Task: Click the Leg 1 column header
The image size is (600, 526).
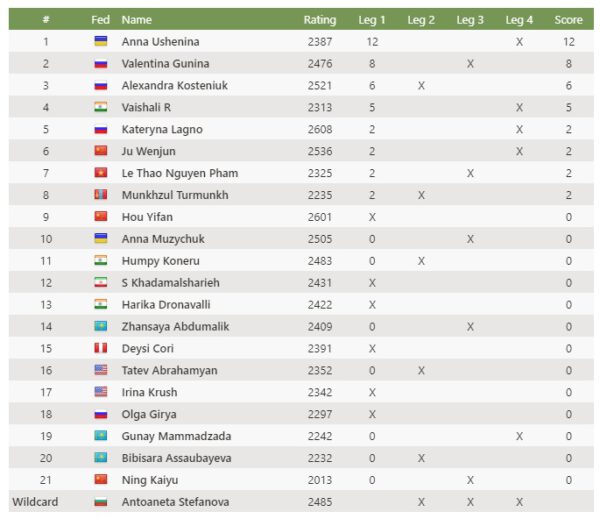Action: tap(372, 19)
